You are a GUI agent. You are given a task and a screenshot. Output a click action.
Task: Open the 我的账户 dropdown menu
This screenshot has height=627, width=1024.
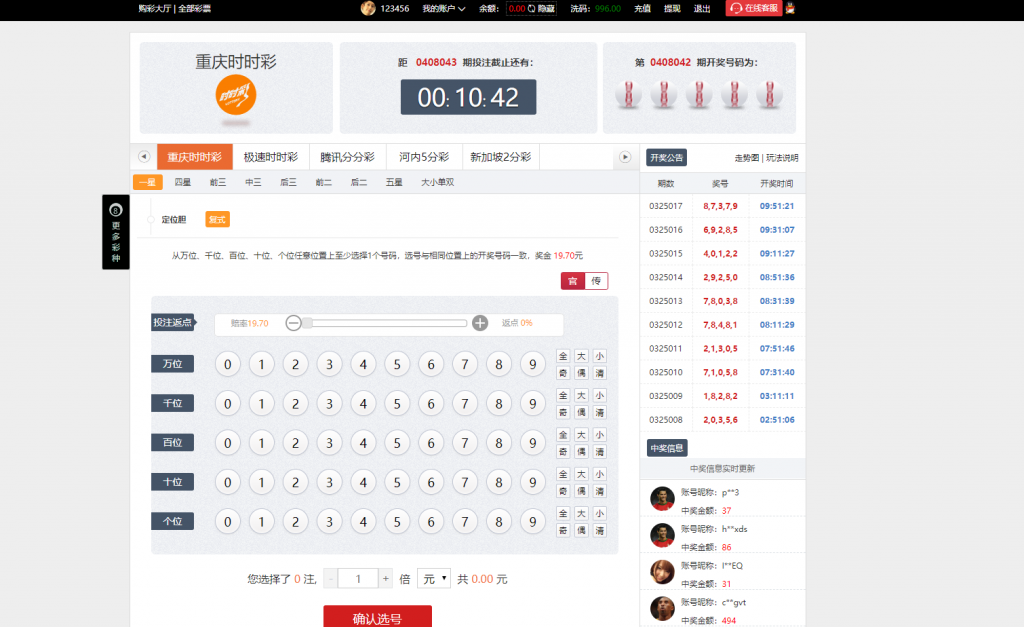tap(445, 8)
